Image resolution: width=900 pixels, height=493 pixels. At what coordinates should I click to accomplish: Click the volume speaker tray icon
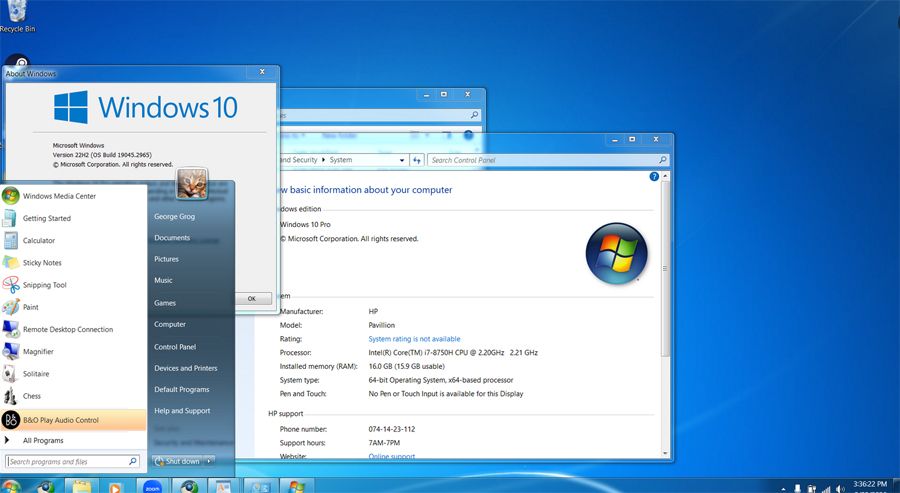click(x=840, y=489)
